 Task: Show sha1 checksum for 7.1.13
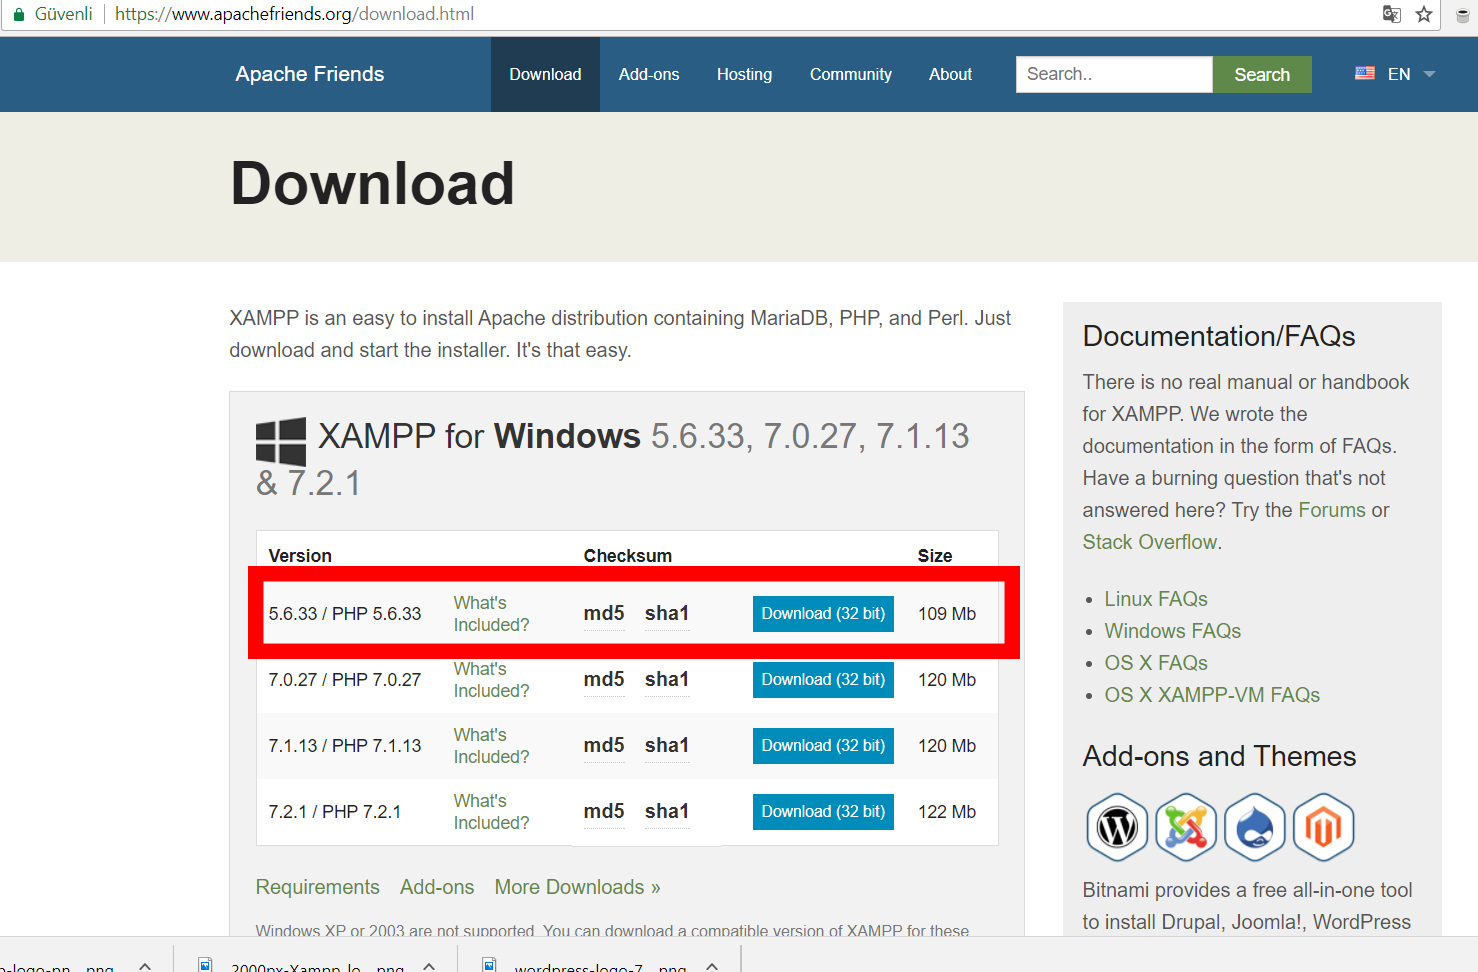667,746
